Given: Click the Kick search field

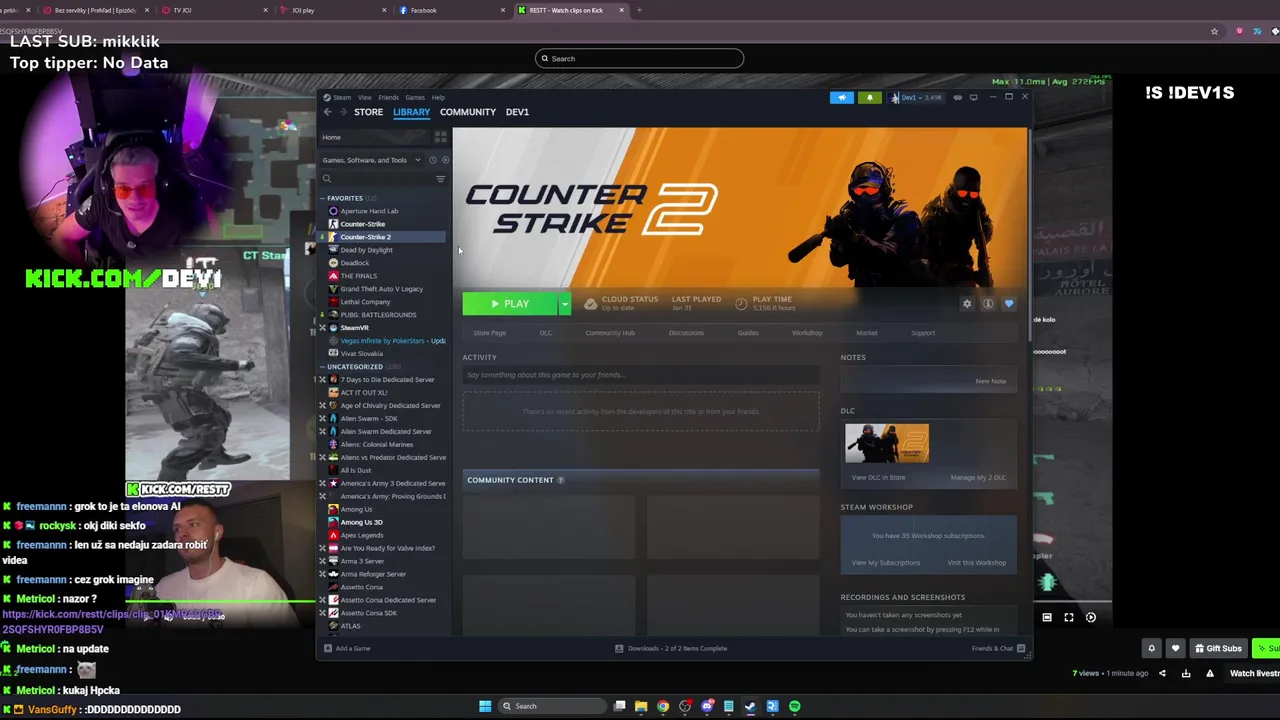Looking at the screenshot, I should coord(640,58).
